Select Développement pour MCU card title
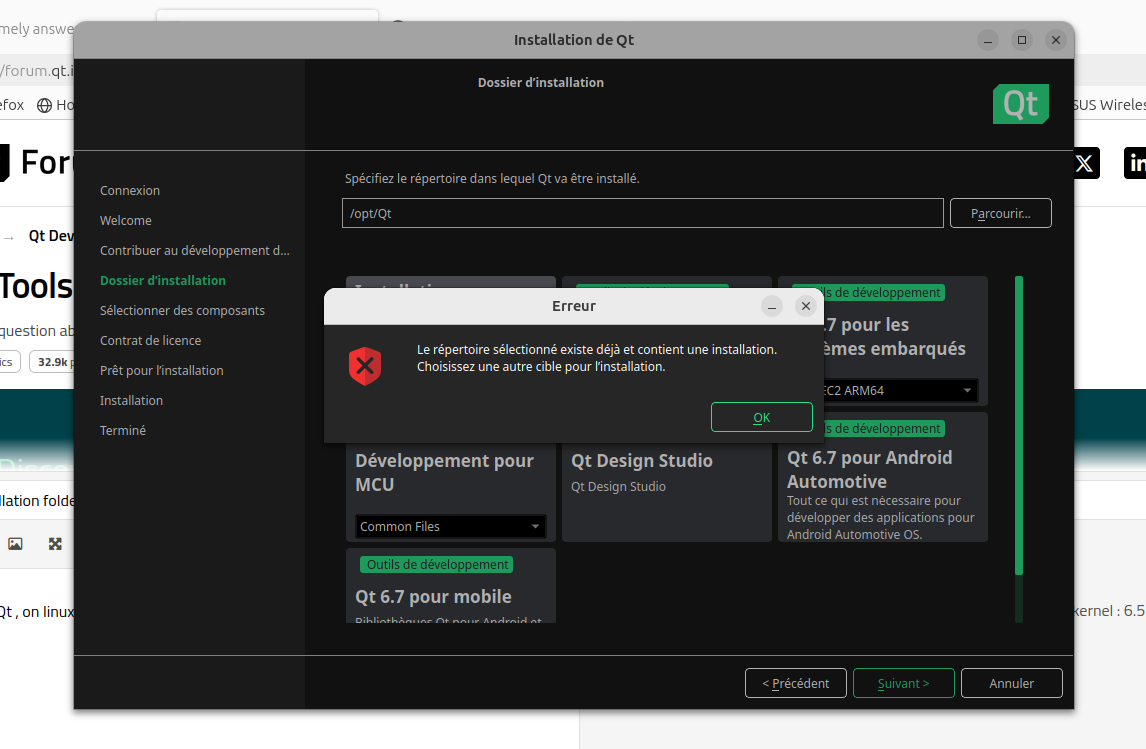Screen dimensions: 1146x749 click(444, 473)
